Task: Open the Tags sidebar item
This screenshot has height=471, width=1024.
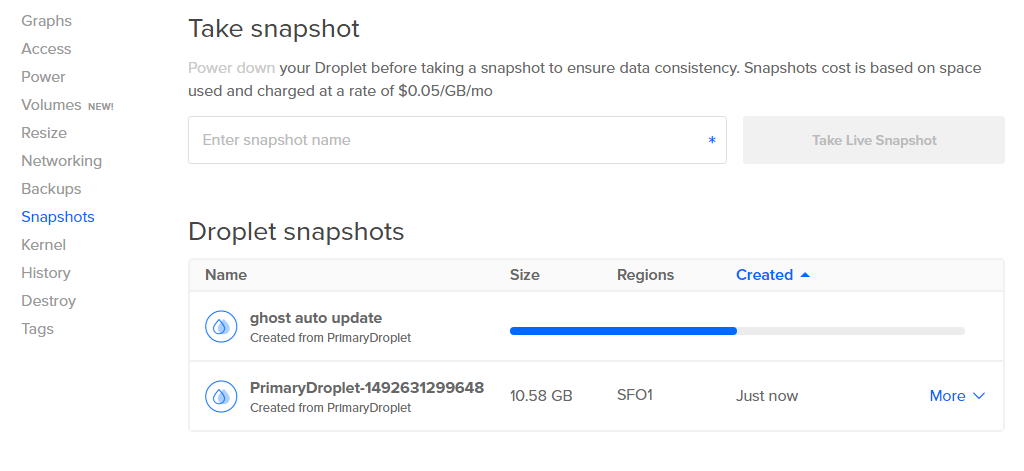Action: click(37, 329)
